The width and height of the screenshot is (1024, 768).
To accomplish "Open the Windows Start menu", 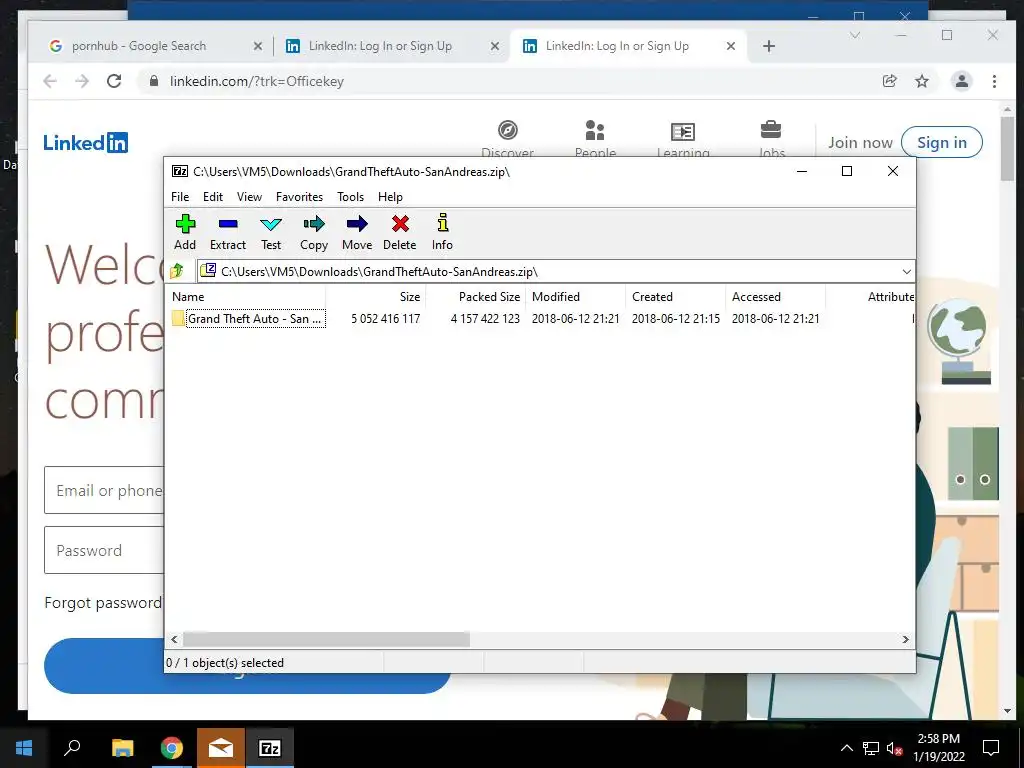I will coord(24,748).
